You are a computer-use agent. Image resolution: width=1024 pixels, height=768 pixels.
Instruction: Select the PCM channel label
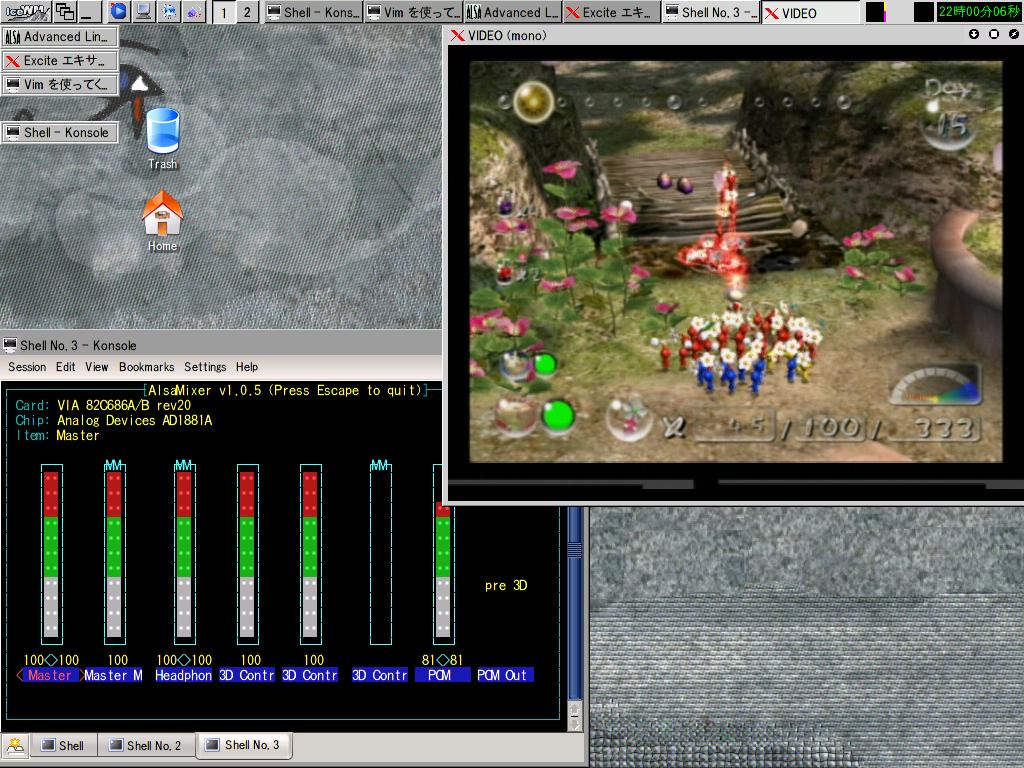[442, 675]
